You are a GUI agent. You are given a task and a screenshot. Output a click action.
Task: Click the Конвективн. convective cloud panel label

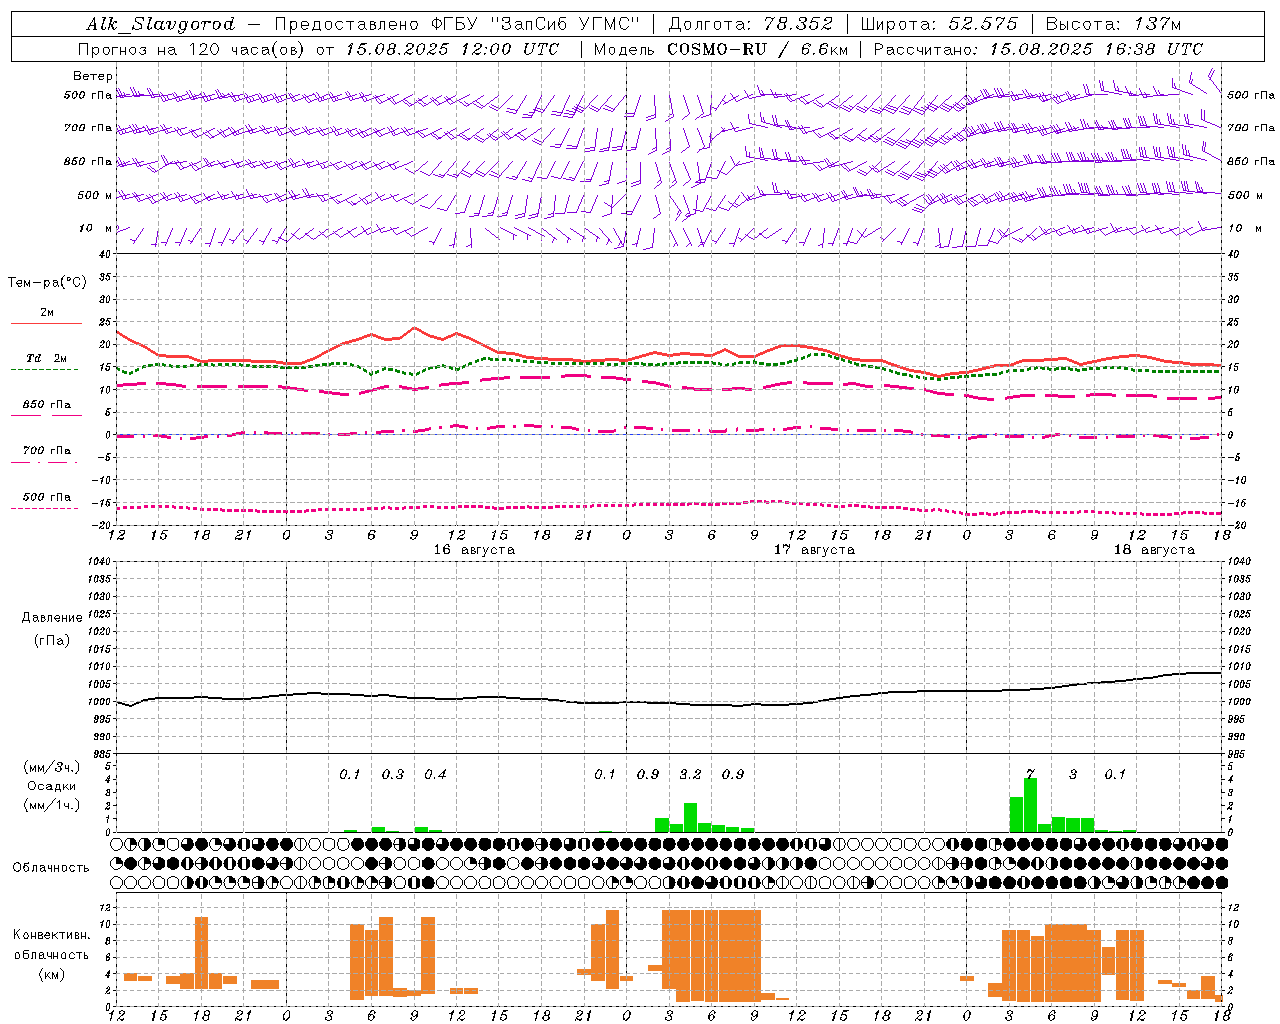pyautogui.click(x=51, y=935)
